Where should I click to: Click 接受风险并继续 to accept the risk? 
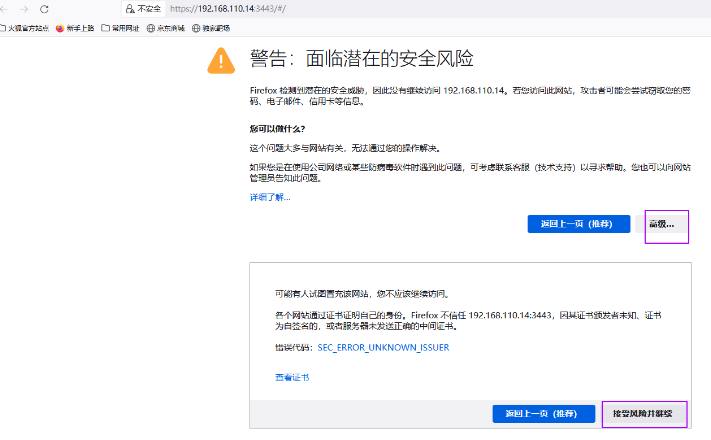pyautogui.click(x=643, y=414)
